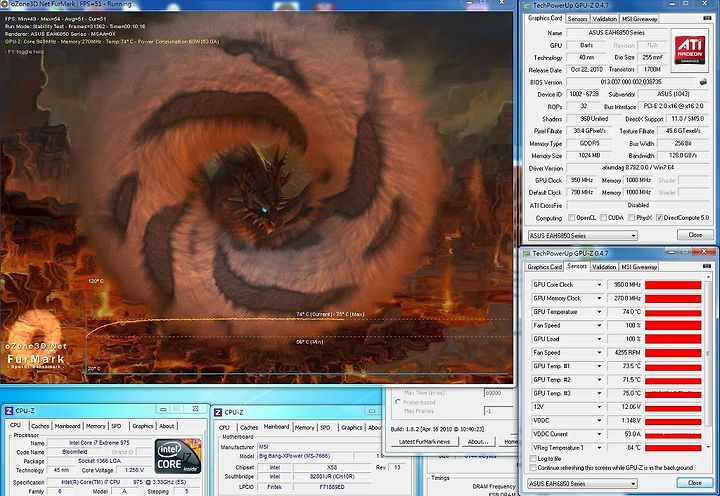This screenshot has height=496, width=720.
Task: Click the GPU name field ASUS EAH6850 Series
Action: [x=616, y=33]
